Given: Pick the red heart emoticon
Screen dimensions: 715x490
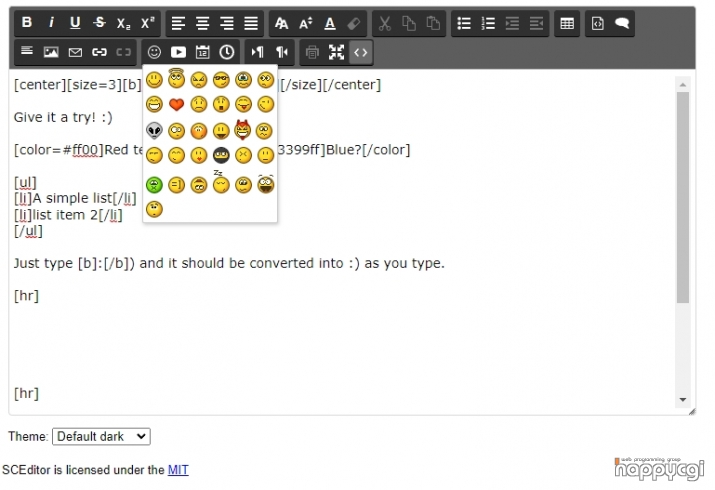Looking at the screenshot, I should [176, 104].
